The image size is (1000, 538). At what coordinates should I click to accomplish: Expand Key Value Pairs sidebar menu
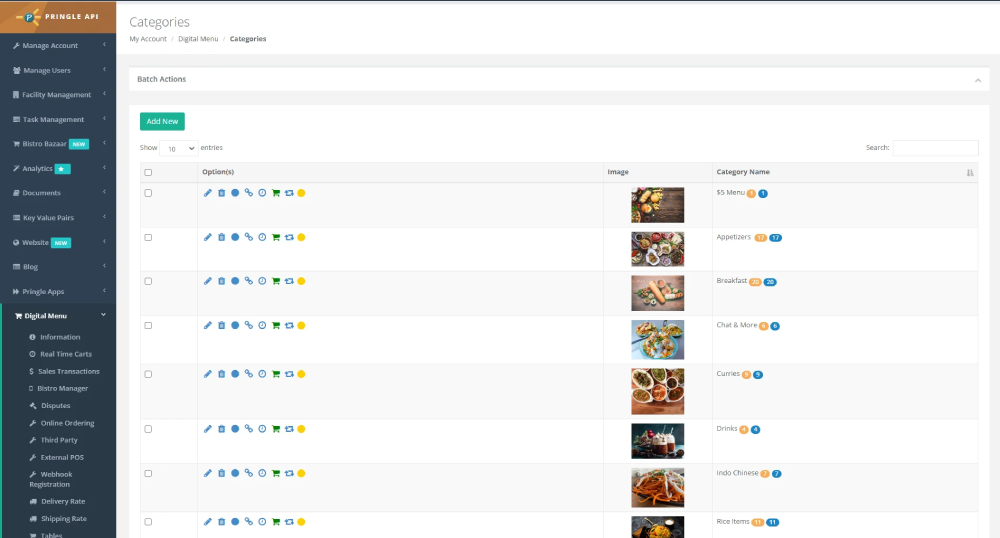[58, 217]
